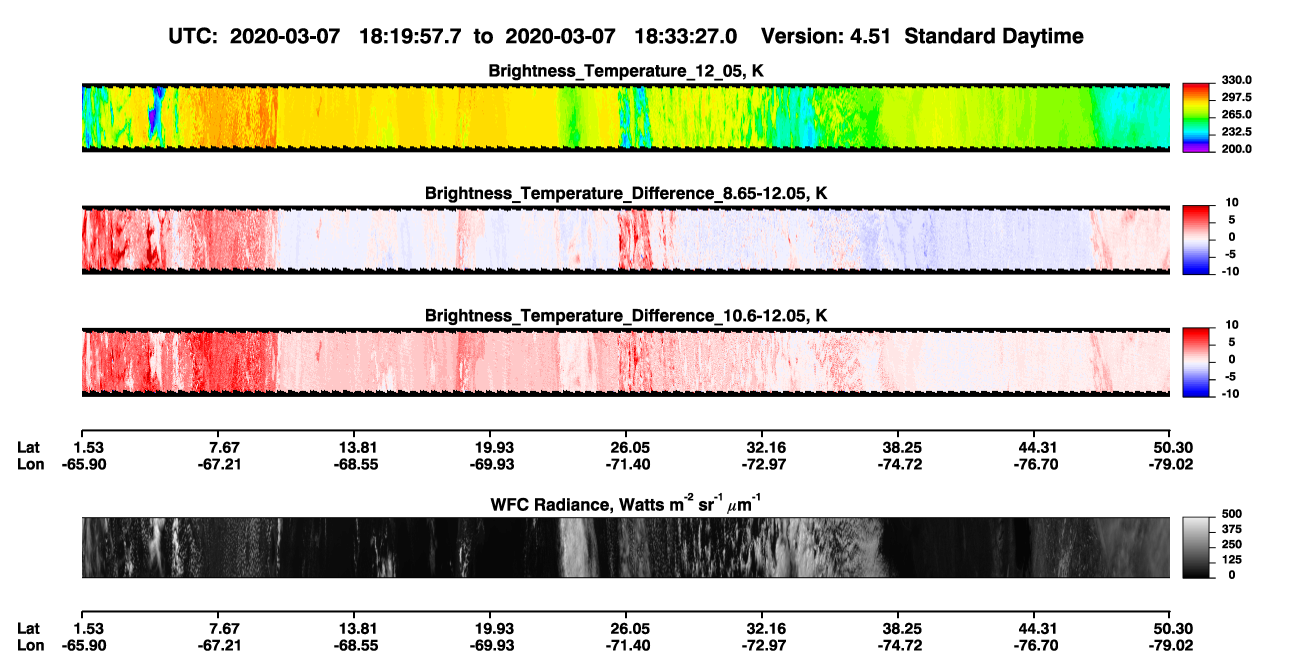This screenshot has height=667, width=1300.
Task: Click longitude '-74.72' on axis above WFC panel
Action: click(x=900, y=464)
